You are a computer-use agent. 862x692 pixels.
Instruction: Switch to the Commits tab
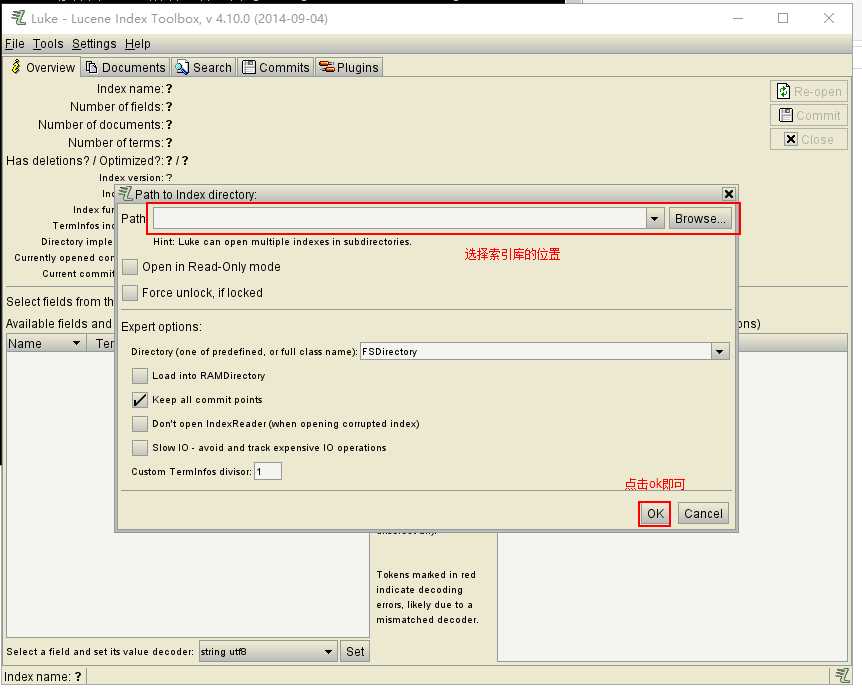coord(276,67)
